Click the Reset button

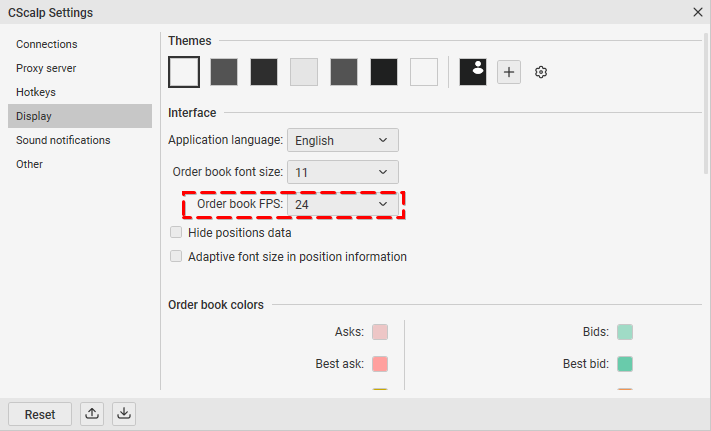(x=40, y=414)
